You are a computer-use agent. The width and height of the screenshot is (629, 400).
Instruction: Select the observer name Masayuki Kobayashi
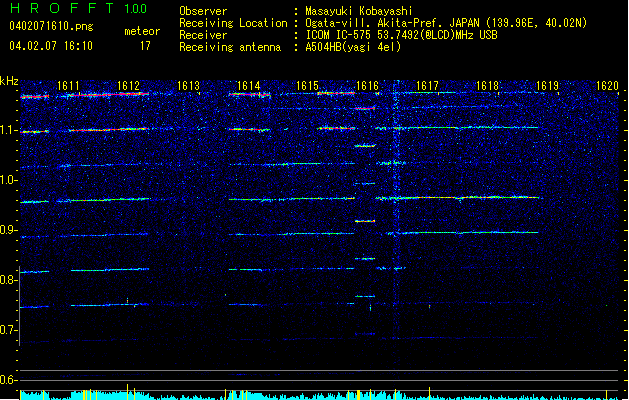click(359, 11)
